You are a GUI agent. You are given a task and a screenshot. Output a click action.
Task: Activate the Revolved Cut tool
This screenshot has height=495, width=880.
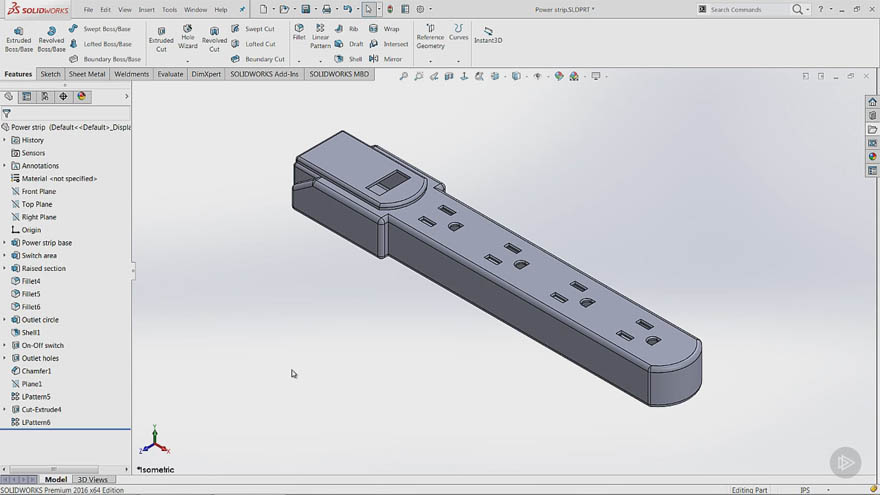(214, 39)
